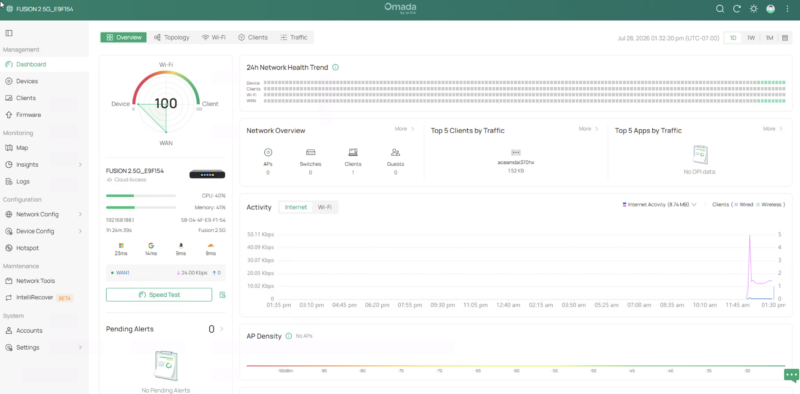Click the refresh icon in top bar
Image resolution: width=800 pixels, height=394 pixels.
[737, 9]
